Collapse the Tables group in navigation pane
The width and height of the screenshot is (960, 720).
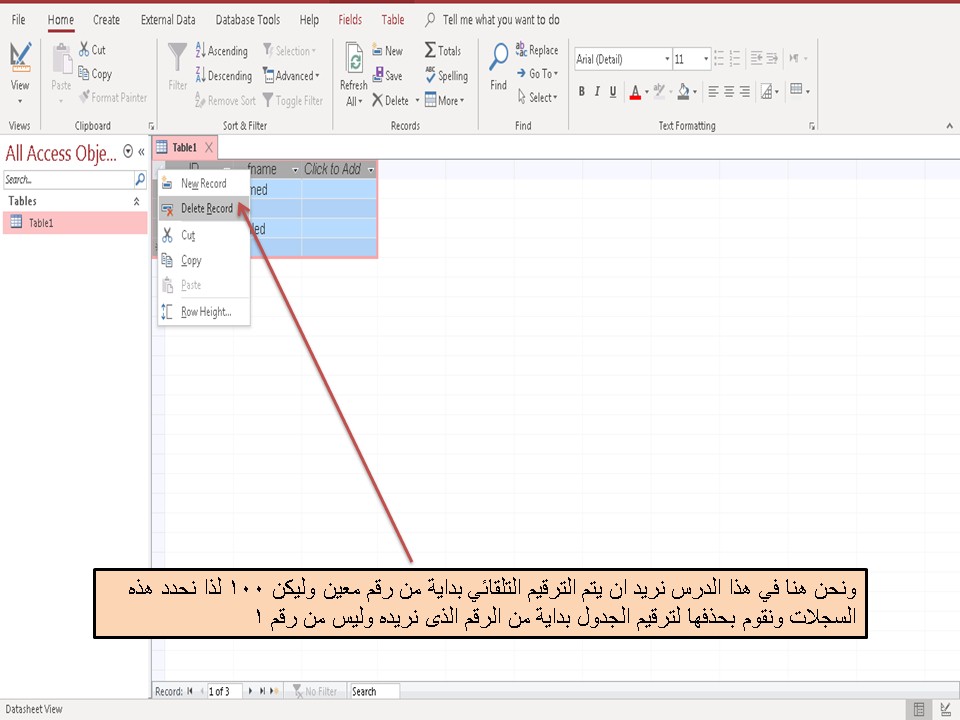tap(137, 201)
